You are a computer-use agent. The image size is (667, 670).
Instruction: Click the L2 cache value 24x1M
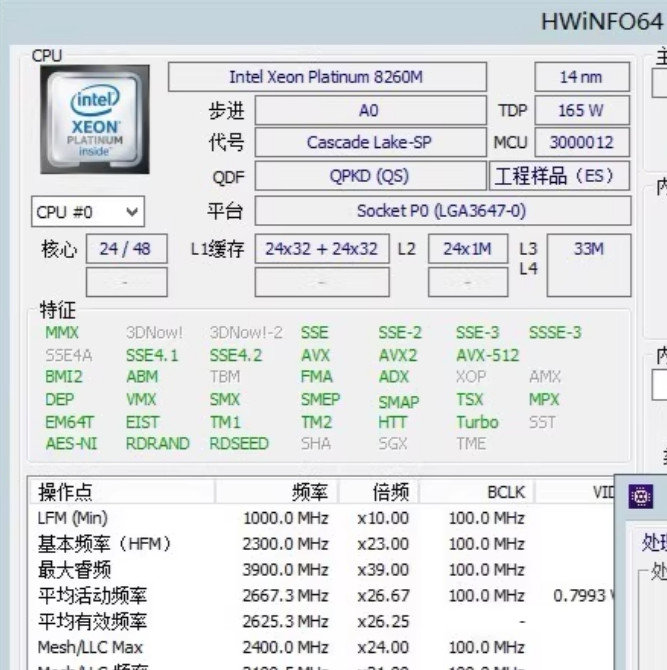coord(468,248)
